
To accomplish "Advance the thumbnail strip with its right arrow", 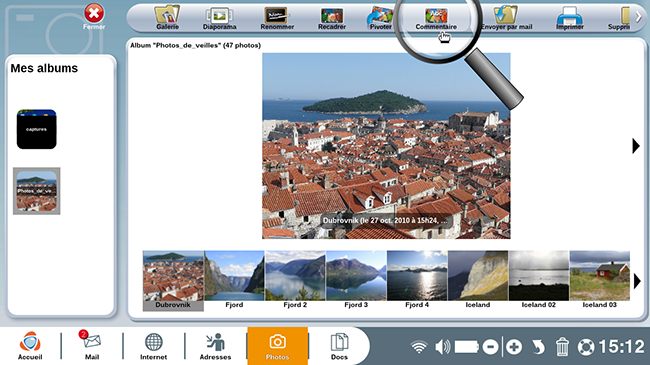I will [637, 281].
